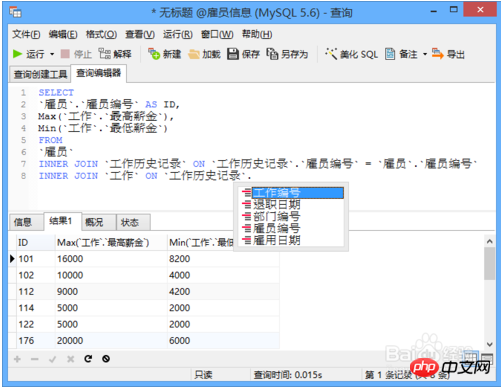Click the Explain (解释) toolbar icon
This screenshot has height=387, width=501.
105,54
